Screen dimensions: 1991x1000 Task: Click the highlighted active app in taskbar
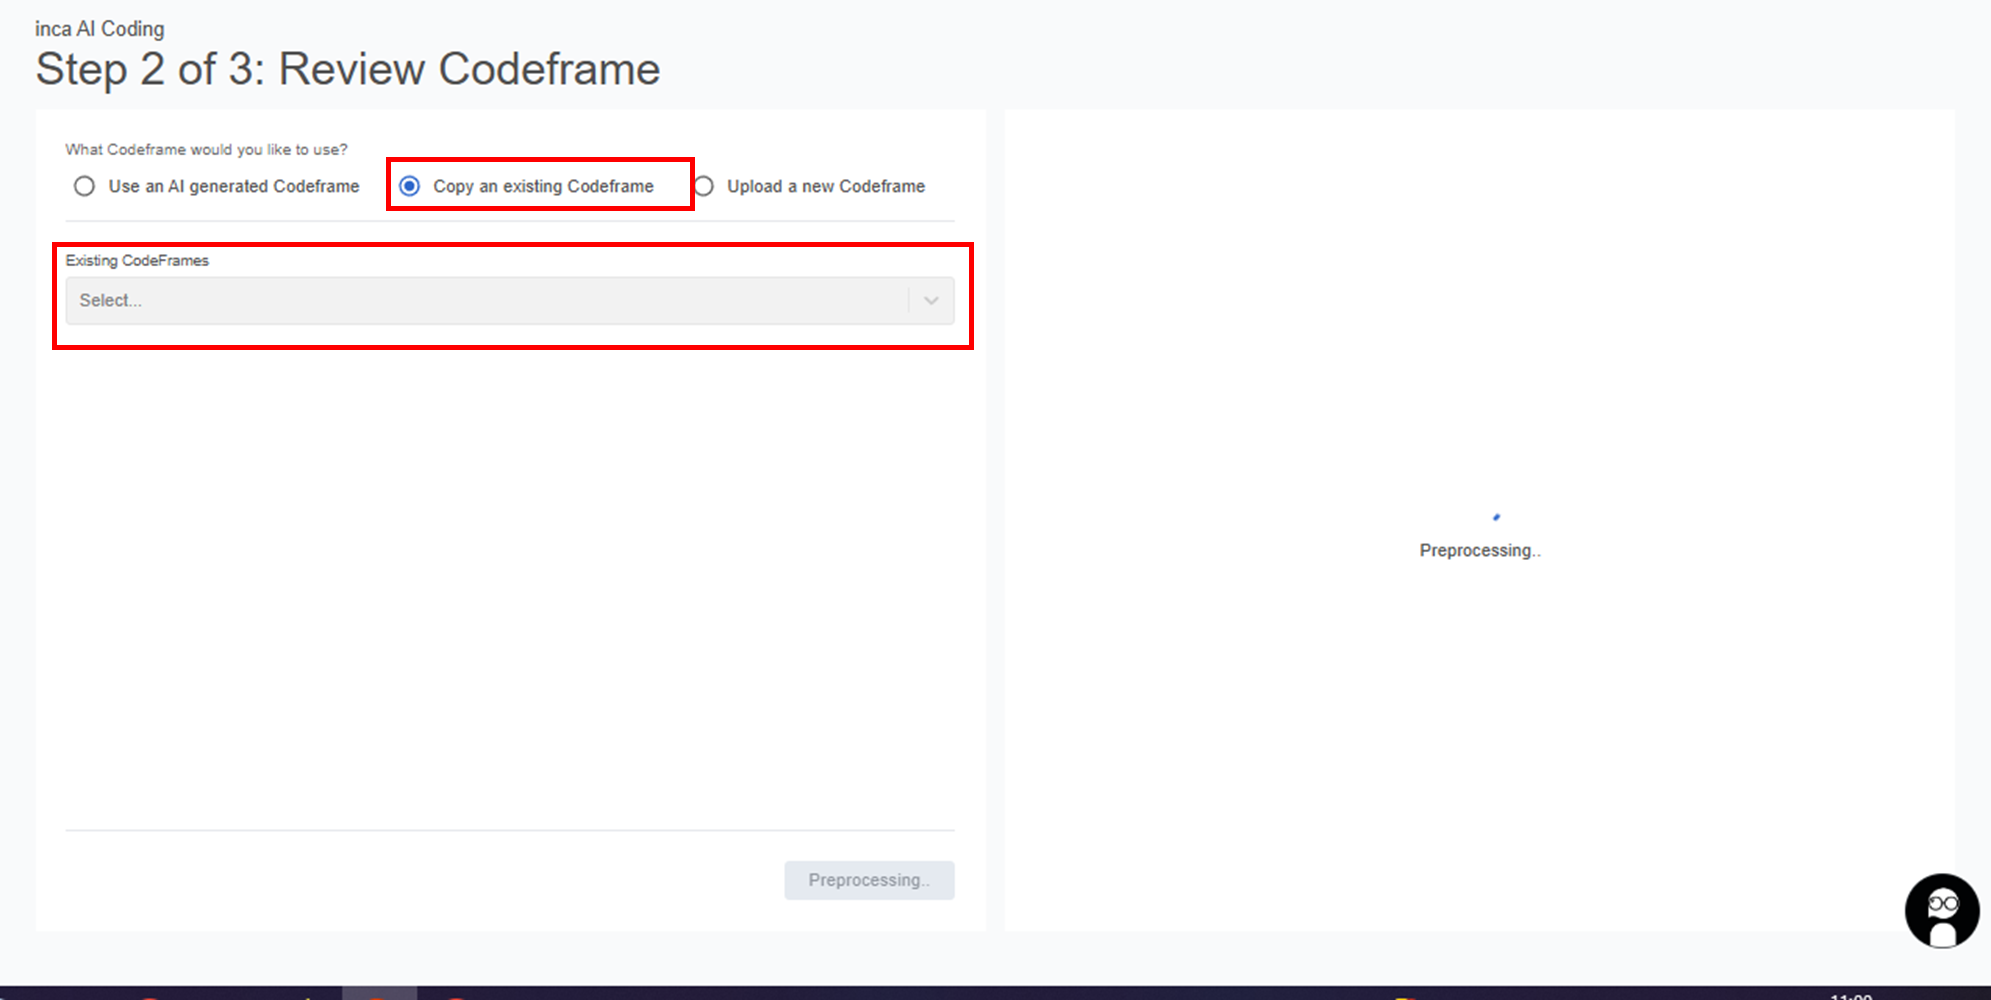pos(379,993)
